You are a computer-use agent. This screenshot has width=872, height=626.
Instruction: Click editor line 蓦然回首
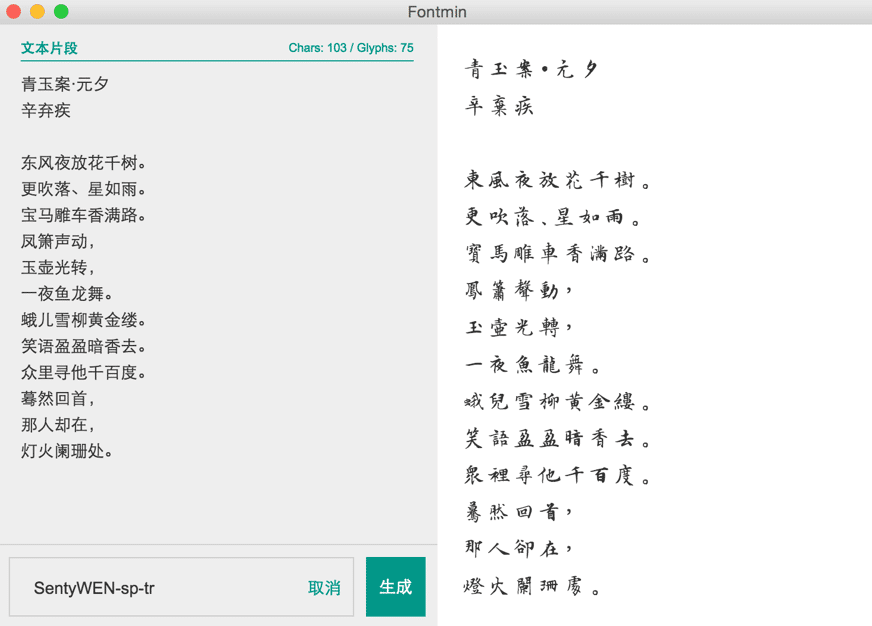58,399
